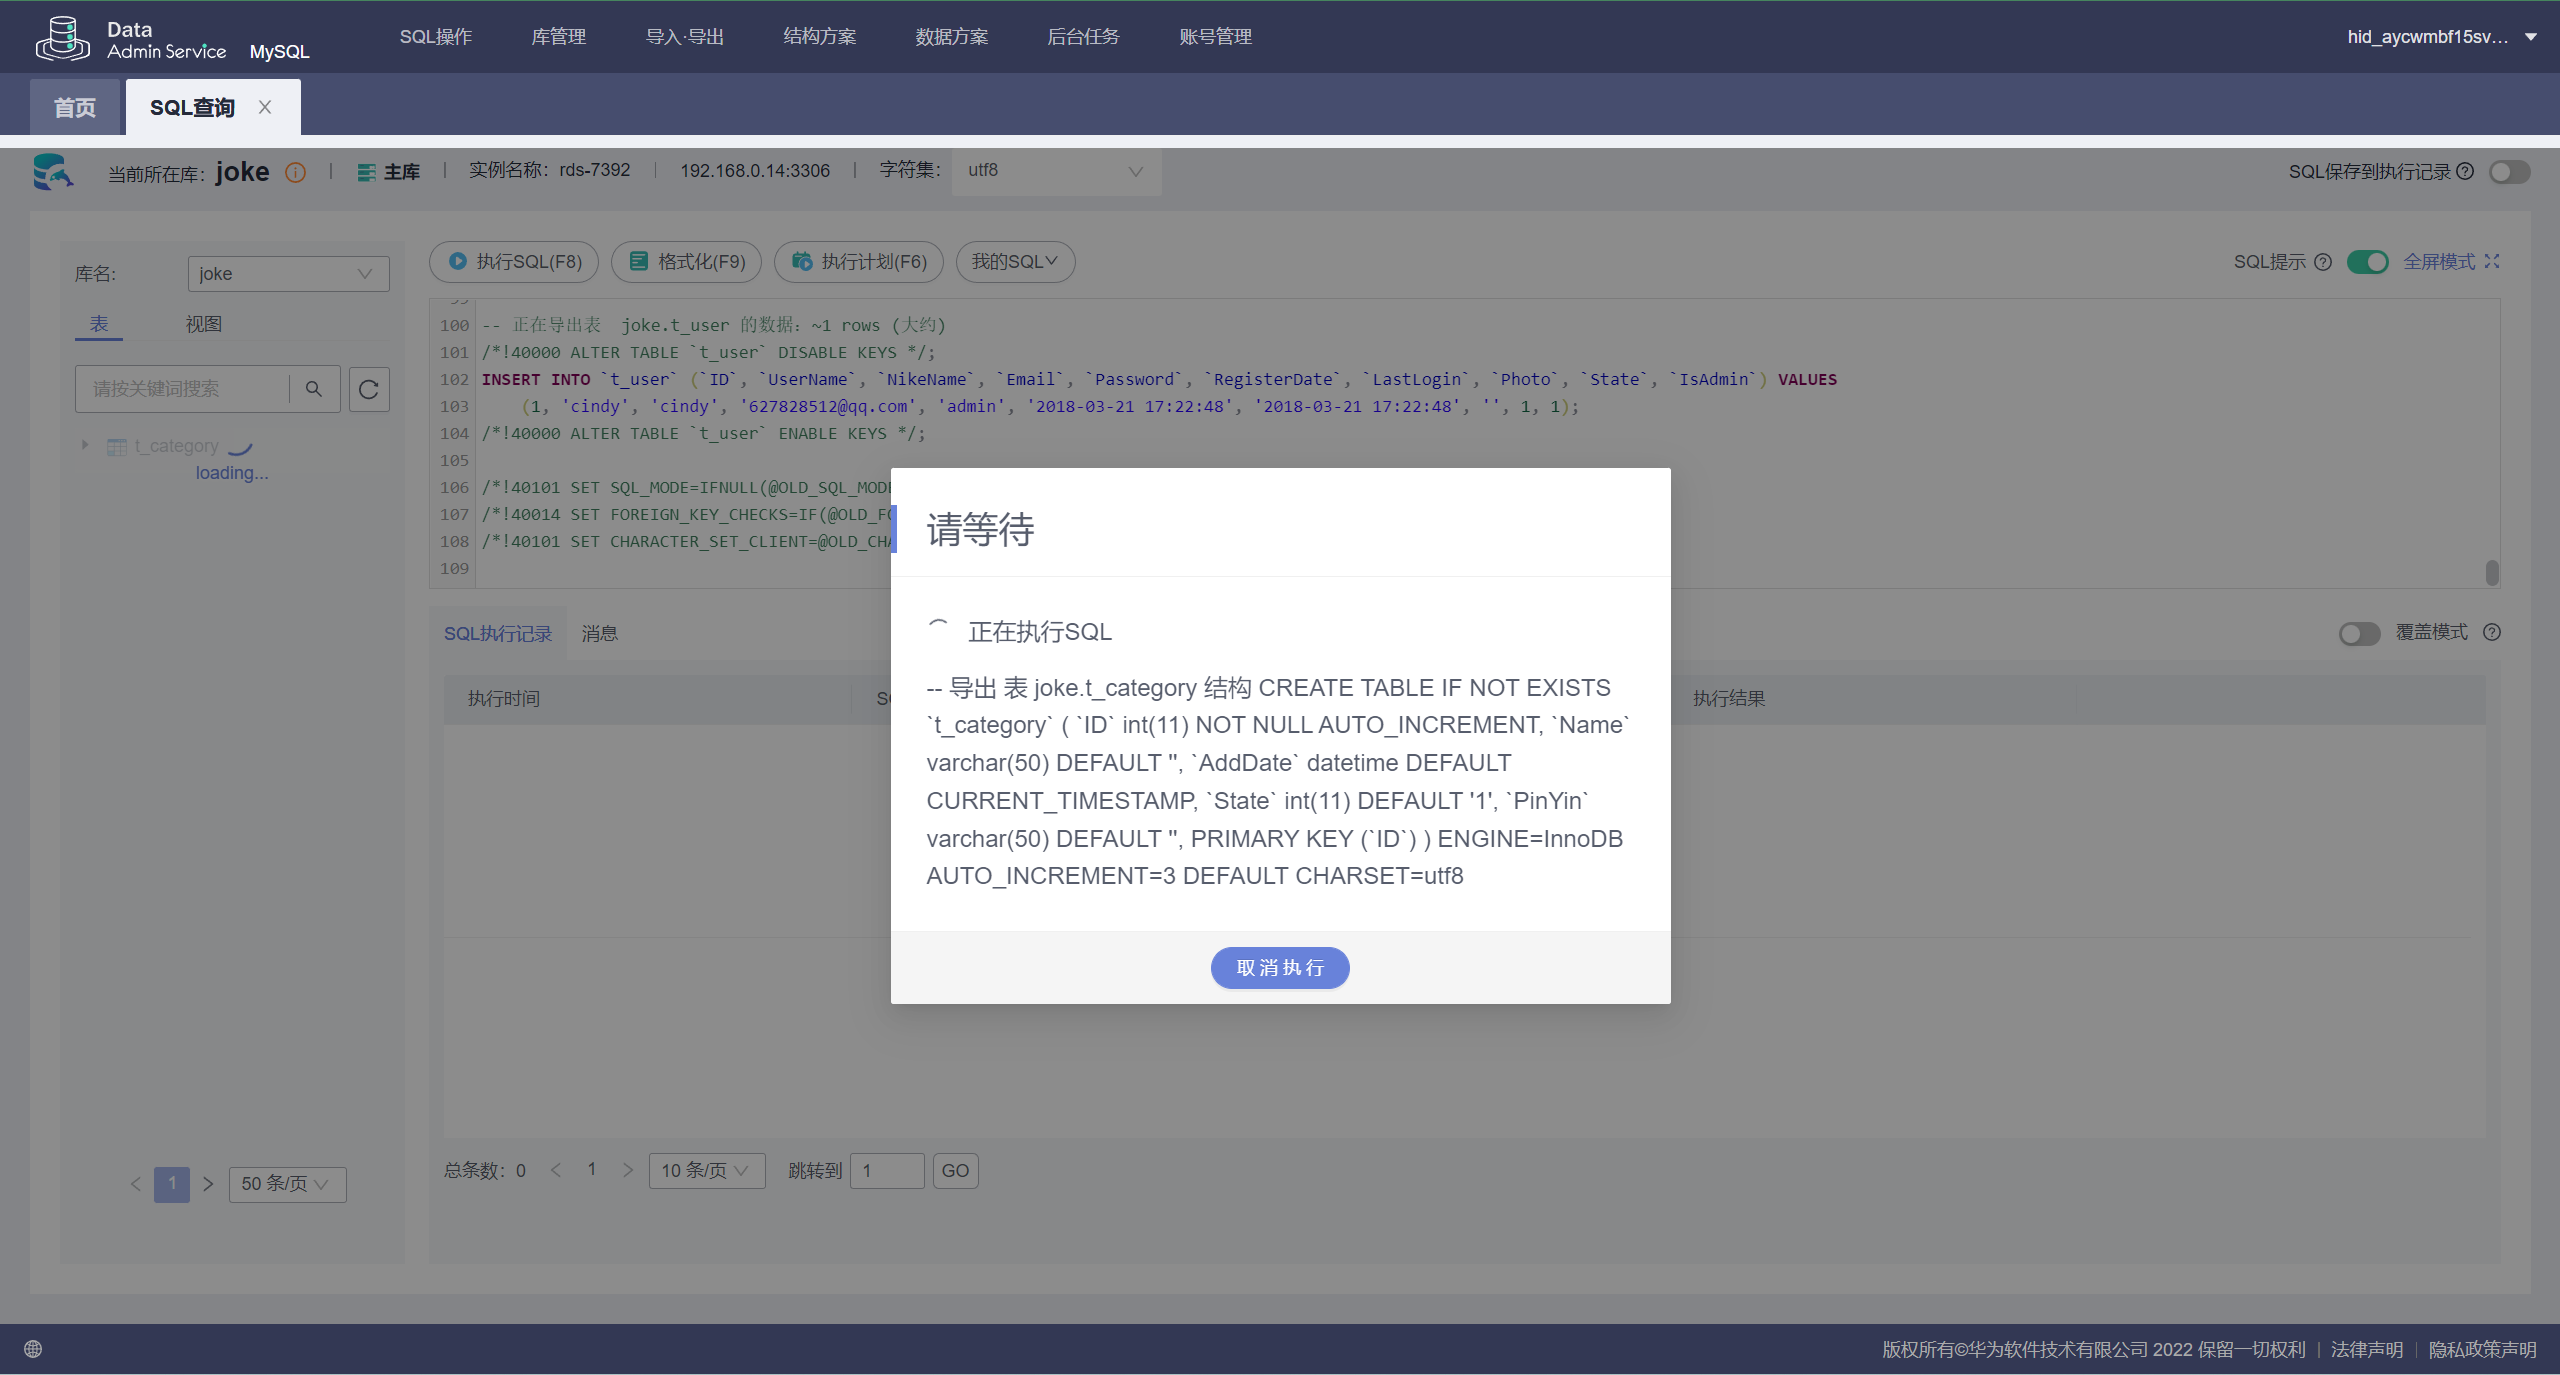Open the 库名 joke dropdown

pyautogui.click(x=288, y=274)
